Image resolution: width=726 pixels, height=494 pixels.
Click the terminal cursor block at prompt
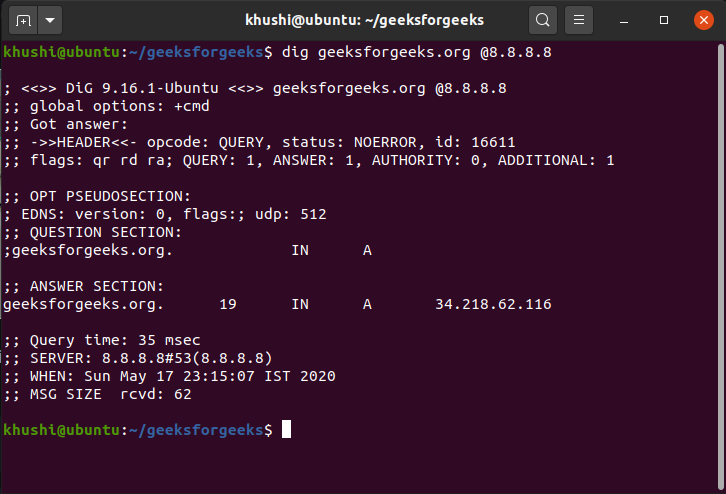287,429
